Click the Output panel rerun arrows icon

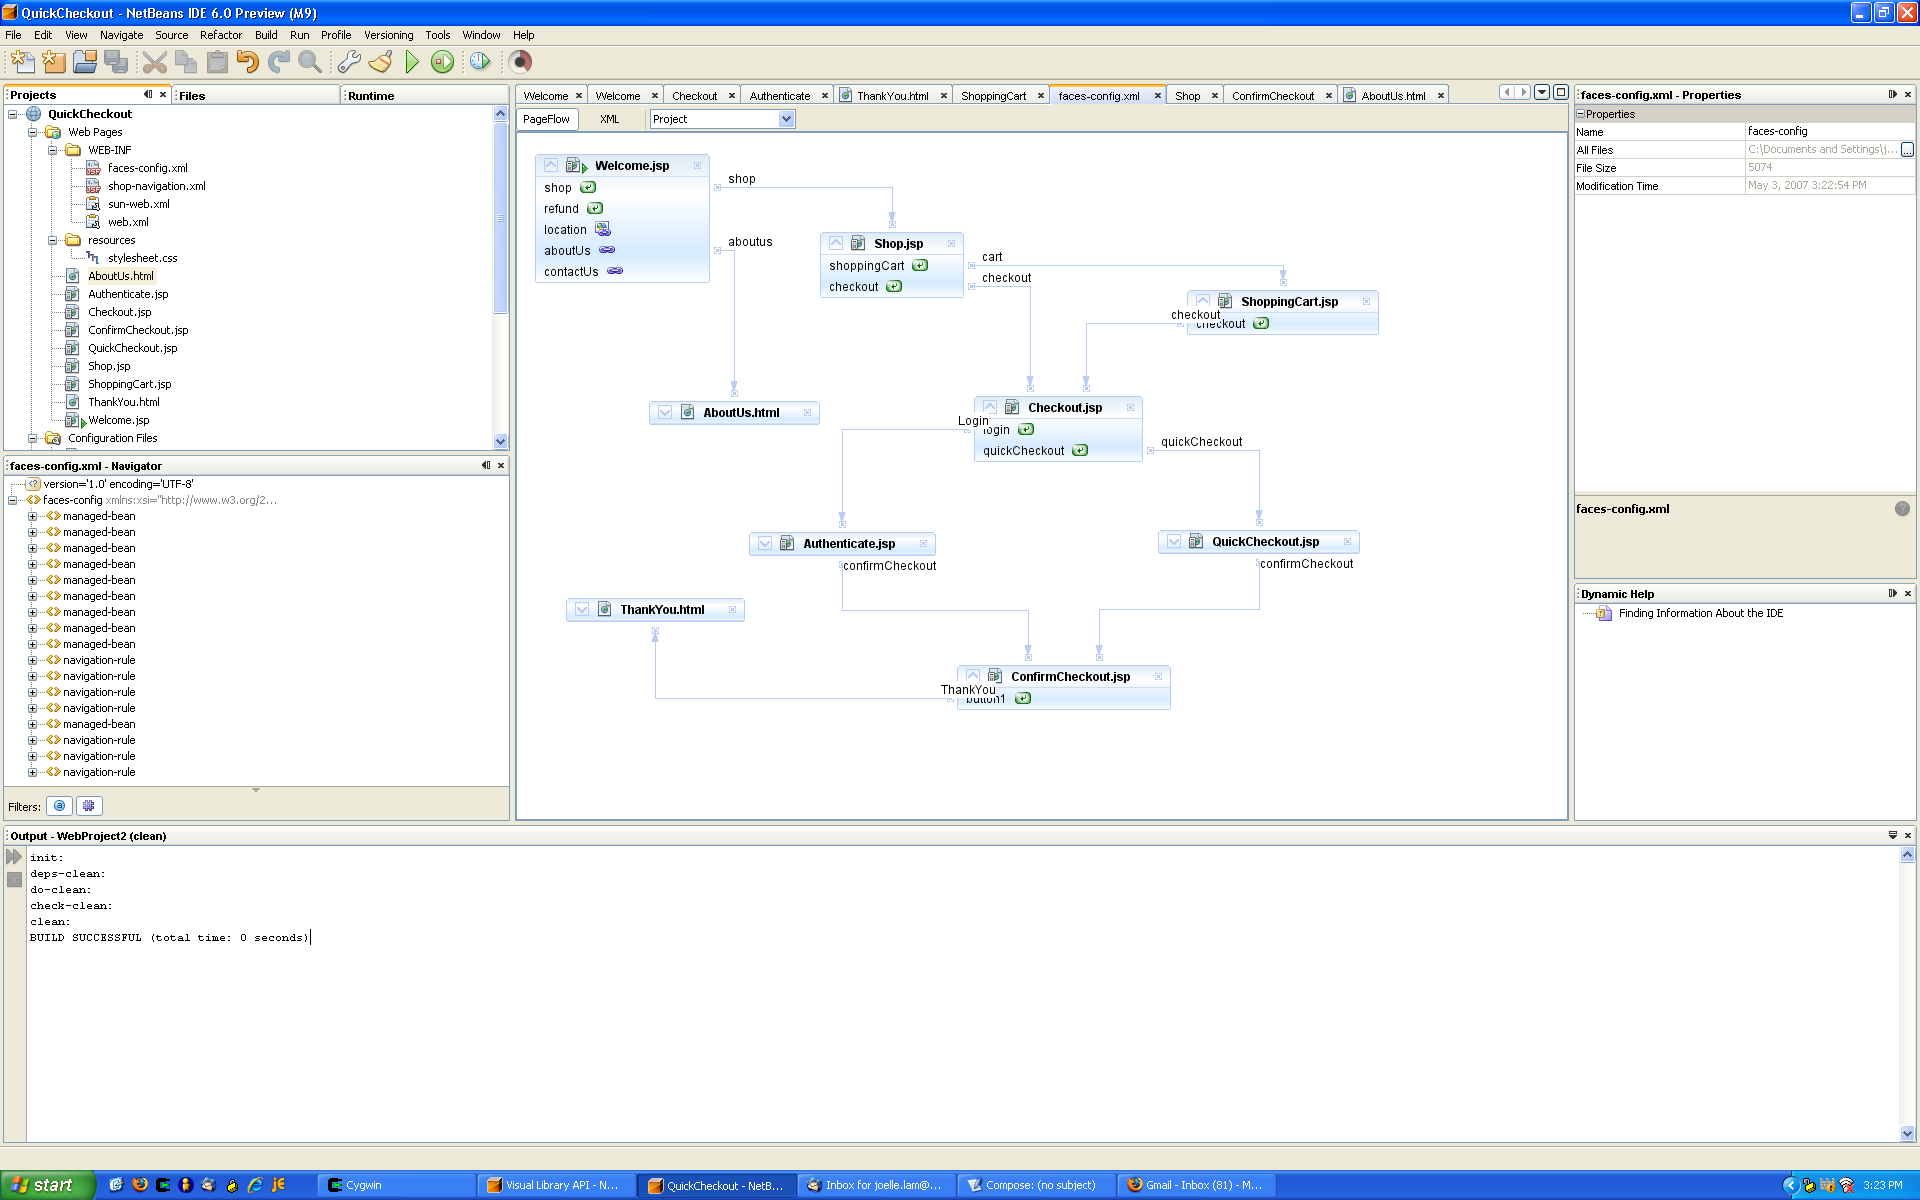coord(14,857)
